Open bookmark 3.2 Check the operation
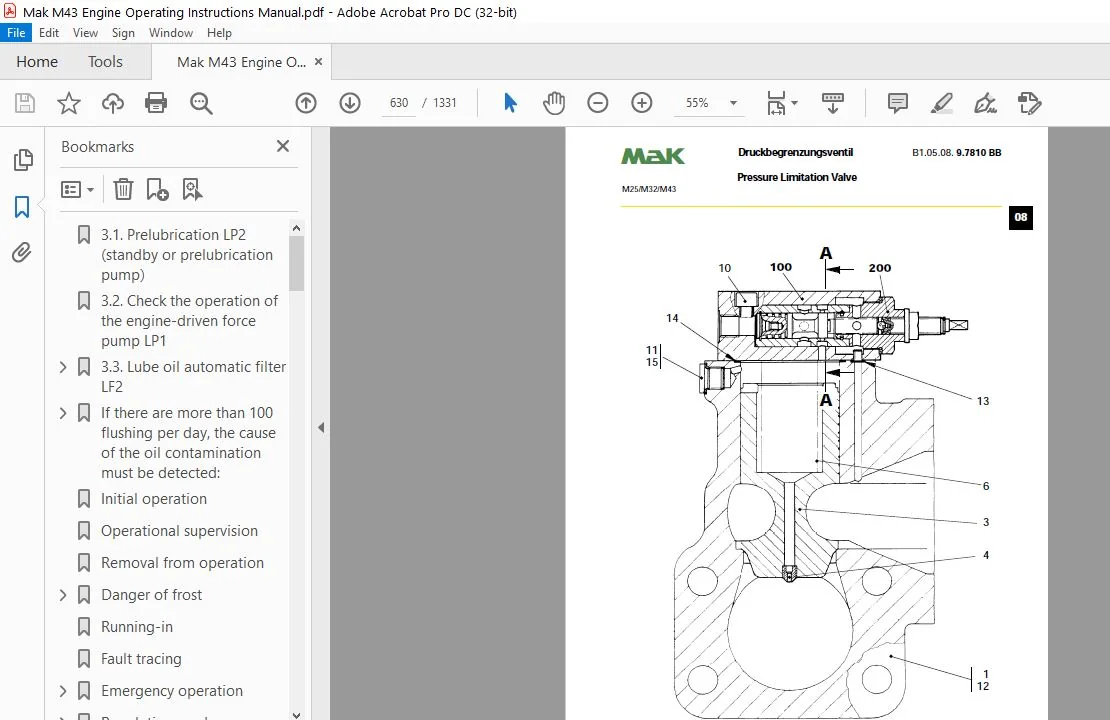Image resolution: width=1110 pixels, height=720 pixels. [190, 321]
